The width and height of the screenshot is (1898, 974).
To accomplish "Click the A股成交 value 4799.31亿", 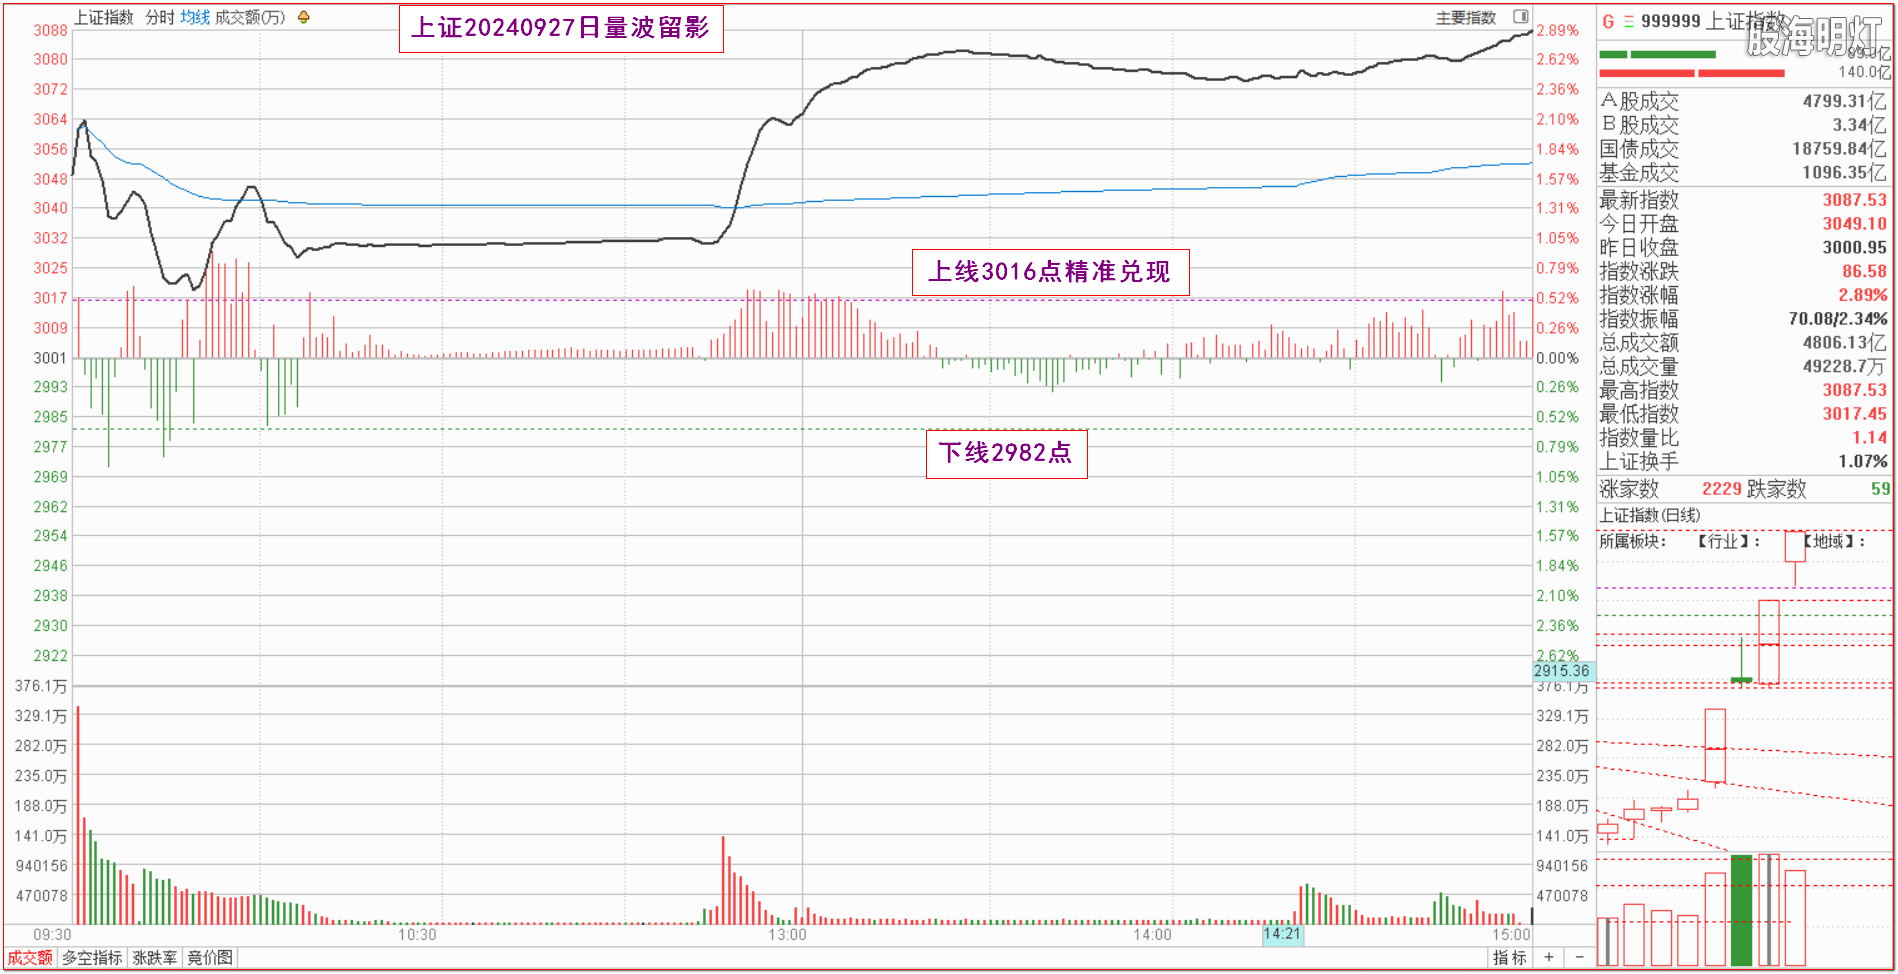I will (x=1845, y=101).
